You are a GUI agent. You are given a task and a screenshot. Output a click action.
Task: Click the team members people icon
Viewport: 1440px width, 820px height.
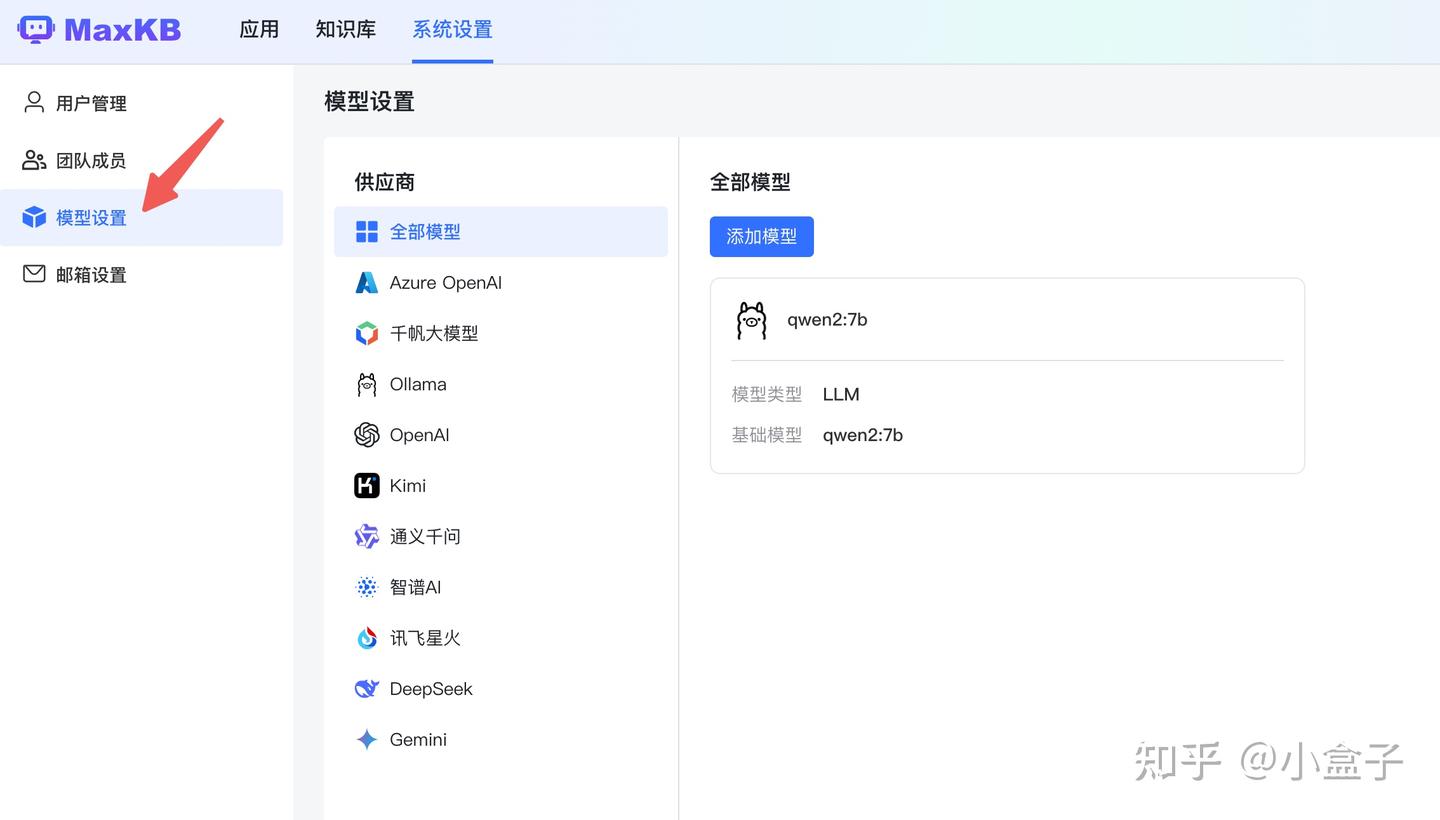tap(34, 160)
